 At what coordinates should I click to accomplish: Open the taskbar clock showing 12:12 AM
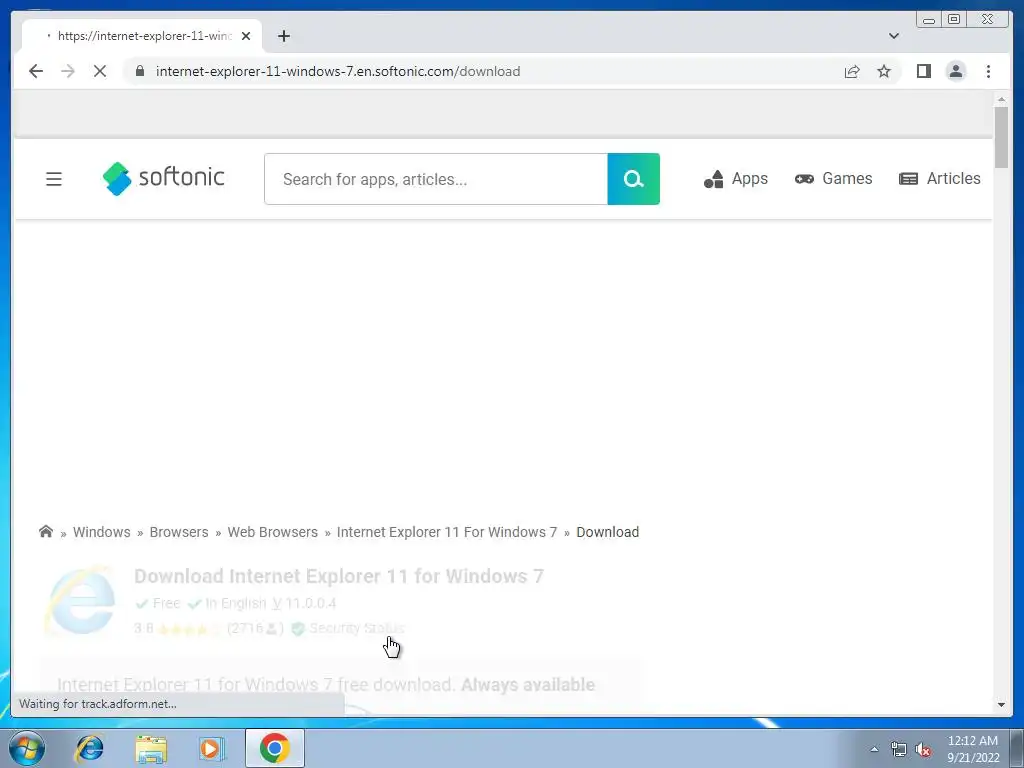click(973, 749)
